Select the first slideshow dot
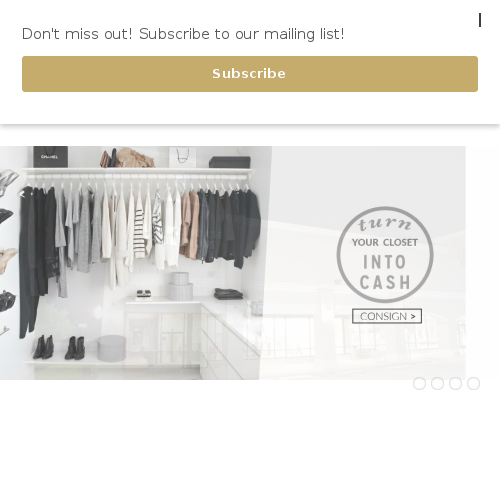500x500 pixels. click(419, 383)
